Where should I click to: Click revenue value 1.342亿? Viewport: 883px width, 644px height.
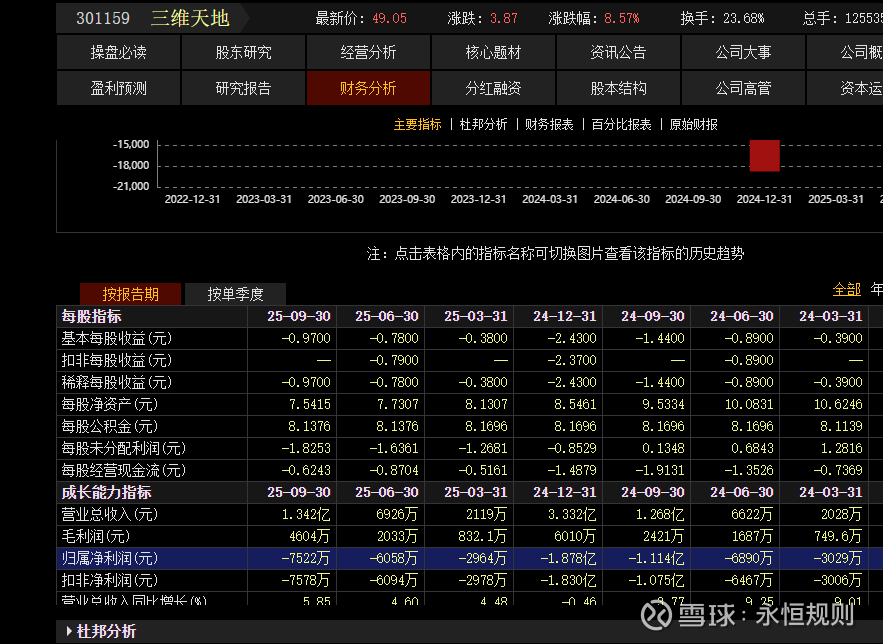pyautogui.click(x=306, y=514)
